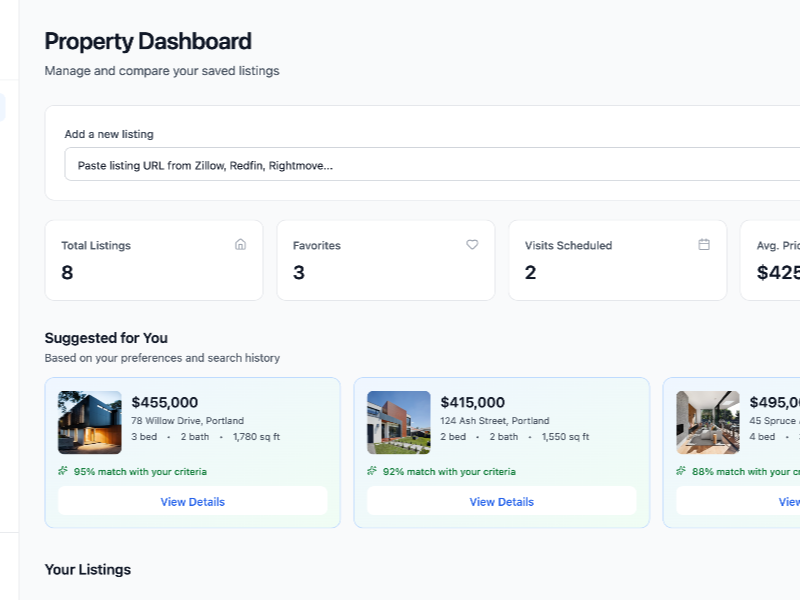This screenshot has width=800, height=600.
Task: View Details for the $415,000 Ash Street listing
Action: coord(501,502)
